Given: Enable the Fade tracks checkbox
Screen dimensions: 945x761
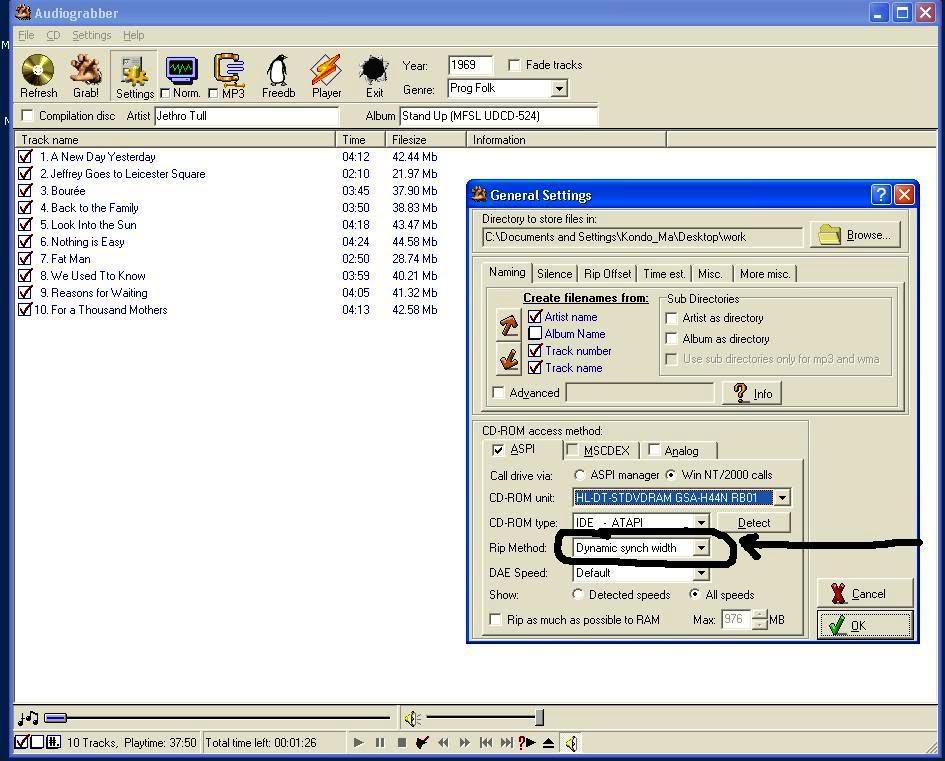Looking at the screenshot, I should coord(513,64).
